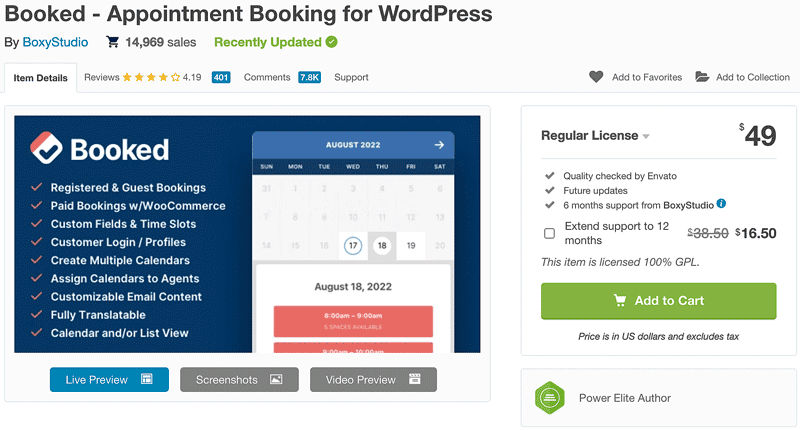The width and height of the screenshot is (800, 430).
Task: Select day 19 in the preview calendar
Action: pyautogui.click(x=411, y=245)
